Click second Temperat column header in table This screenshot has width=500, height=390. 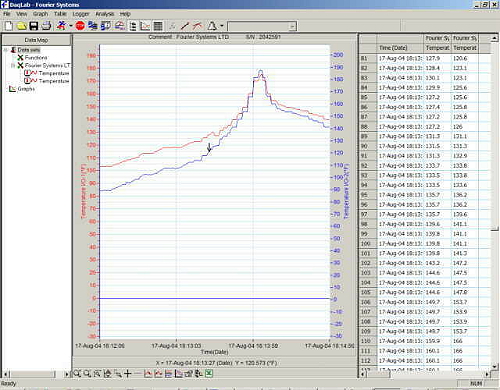pos(465,48)
